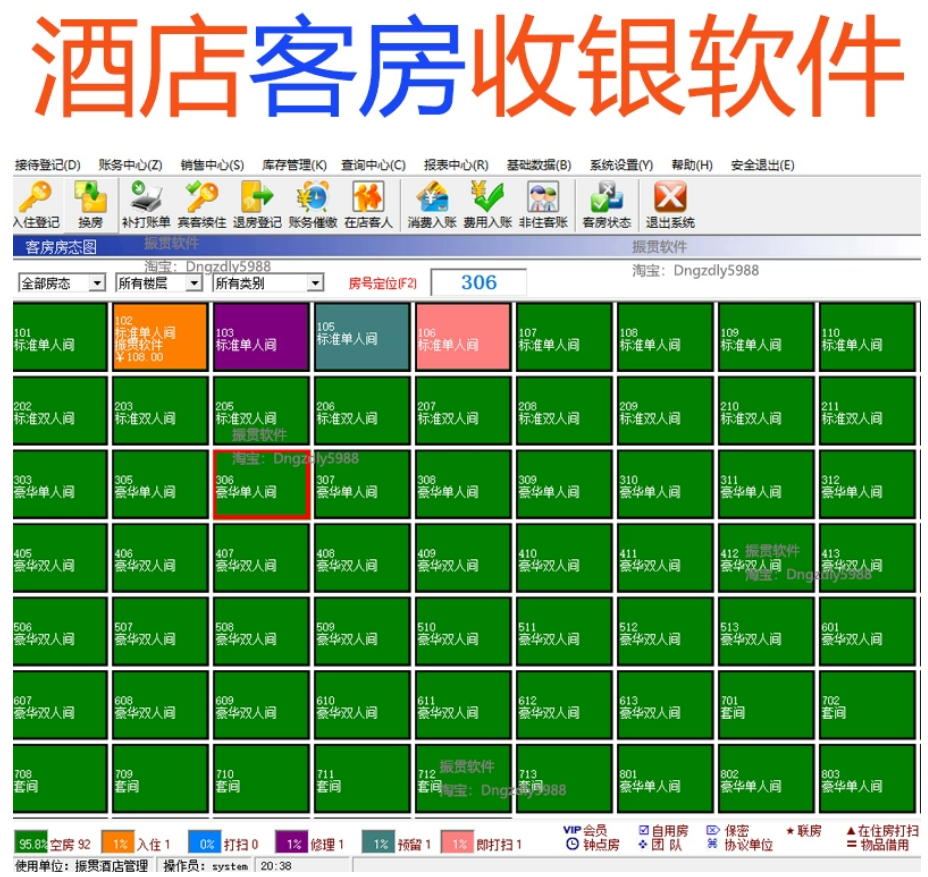This screenshot has width=928, height=877.
Task: Open the 报表中心(R) menu
Action: tap(456, 165)
